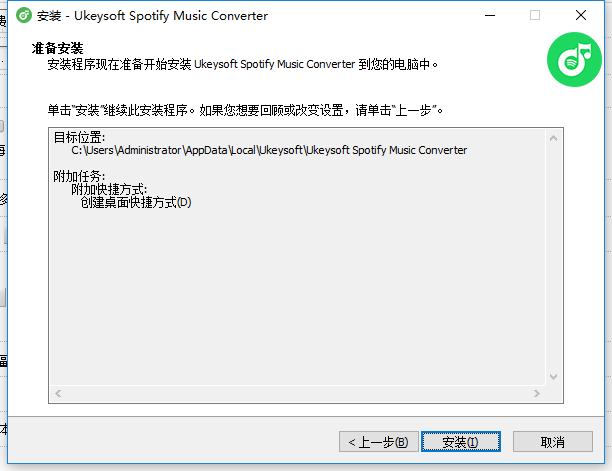This screenshot has width=612, height=471.
Task: Click the greyed-out maximize button
Action: coord(535,15)
